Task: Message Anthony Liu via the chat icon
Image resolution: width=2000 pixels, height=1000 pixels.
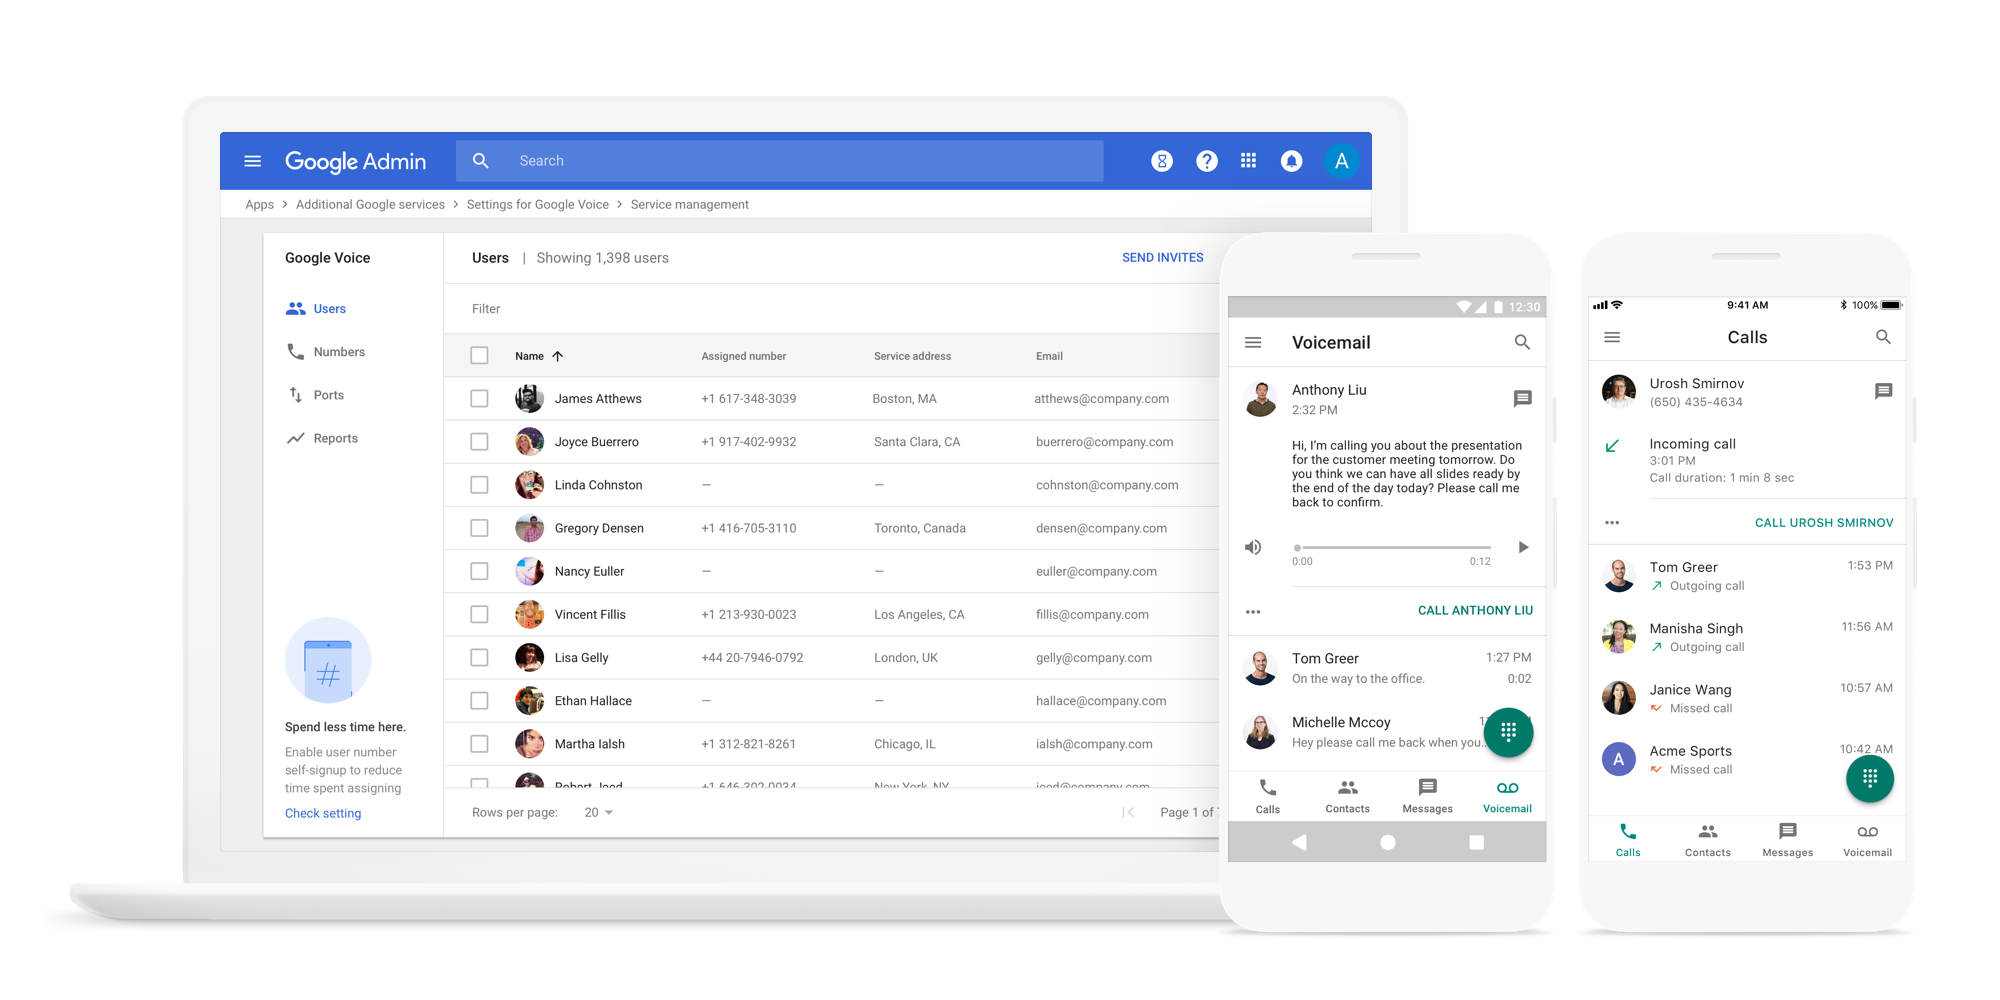Action: click(1522, 399)
